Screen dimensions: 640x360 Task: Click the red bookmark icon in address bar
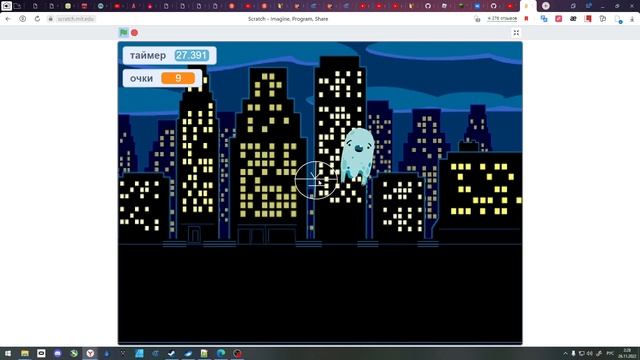pyautogui.click(x=527, y=19)
